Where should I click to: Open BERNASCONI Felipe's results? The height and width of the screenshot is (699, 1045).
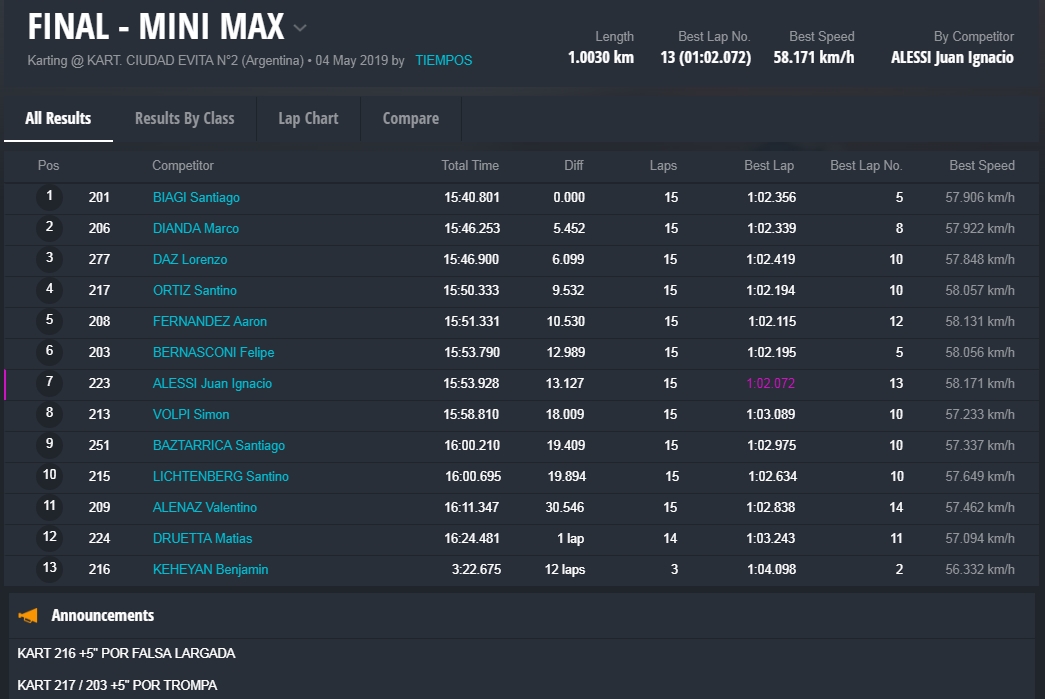click(x=213, y=353)
